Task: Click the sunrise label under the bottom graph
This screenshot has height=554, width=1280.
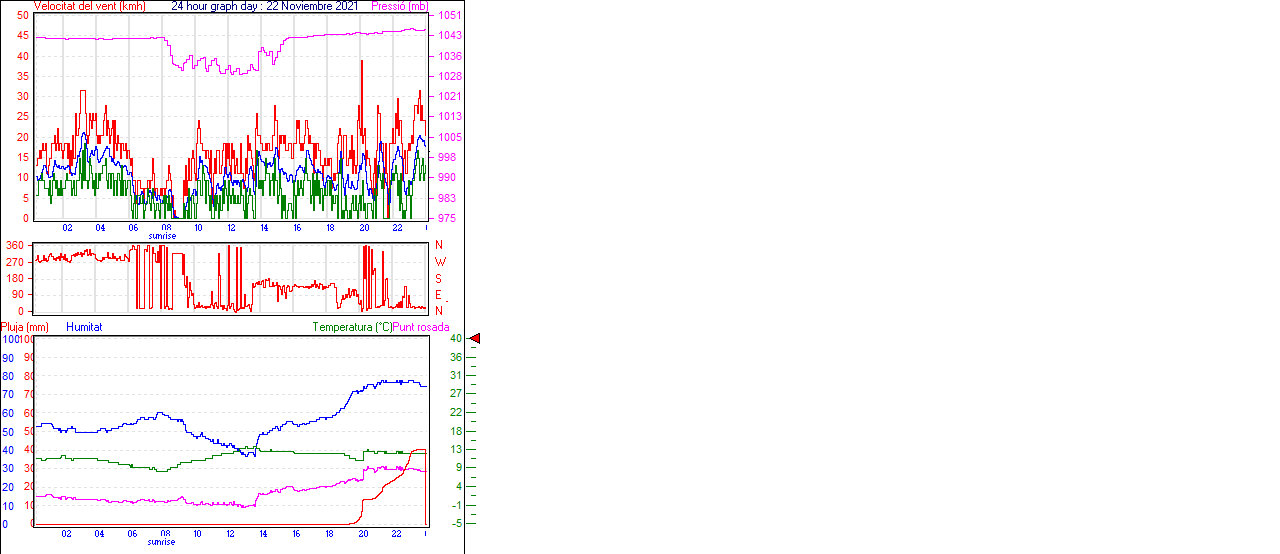Action: click(162, 542)
